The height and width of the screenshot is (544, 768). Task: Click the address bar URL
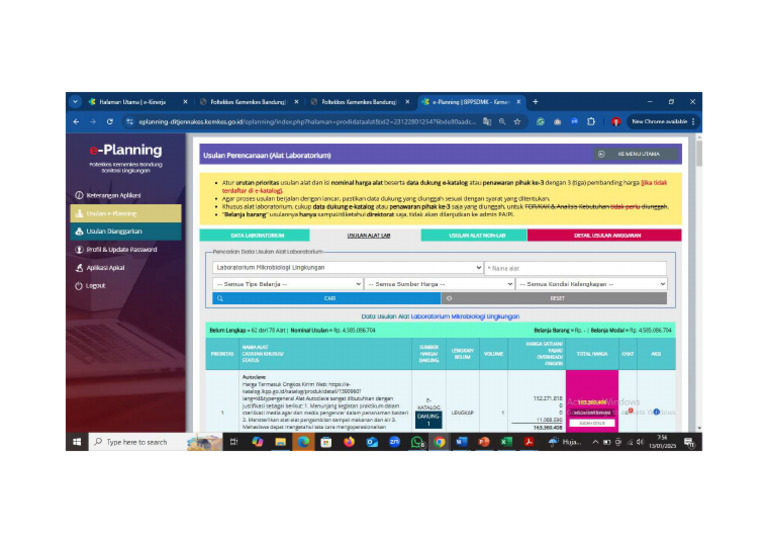[307, 122]
